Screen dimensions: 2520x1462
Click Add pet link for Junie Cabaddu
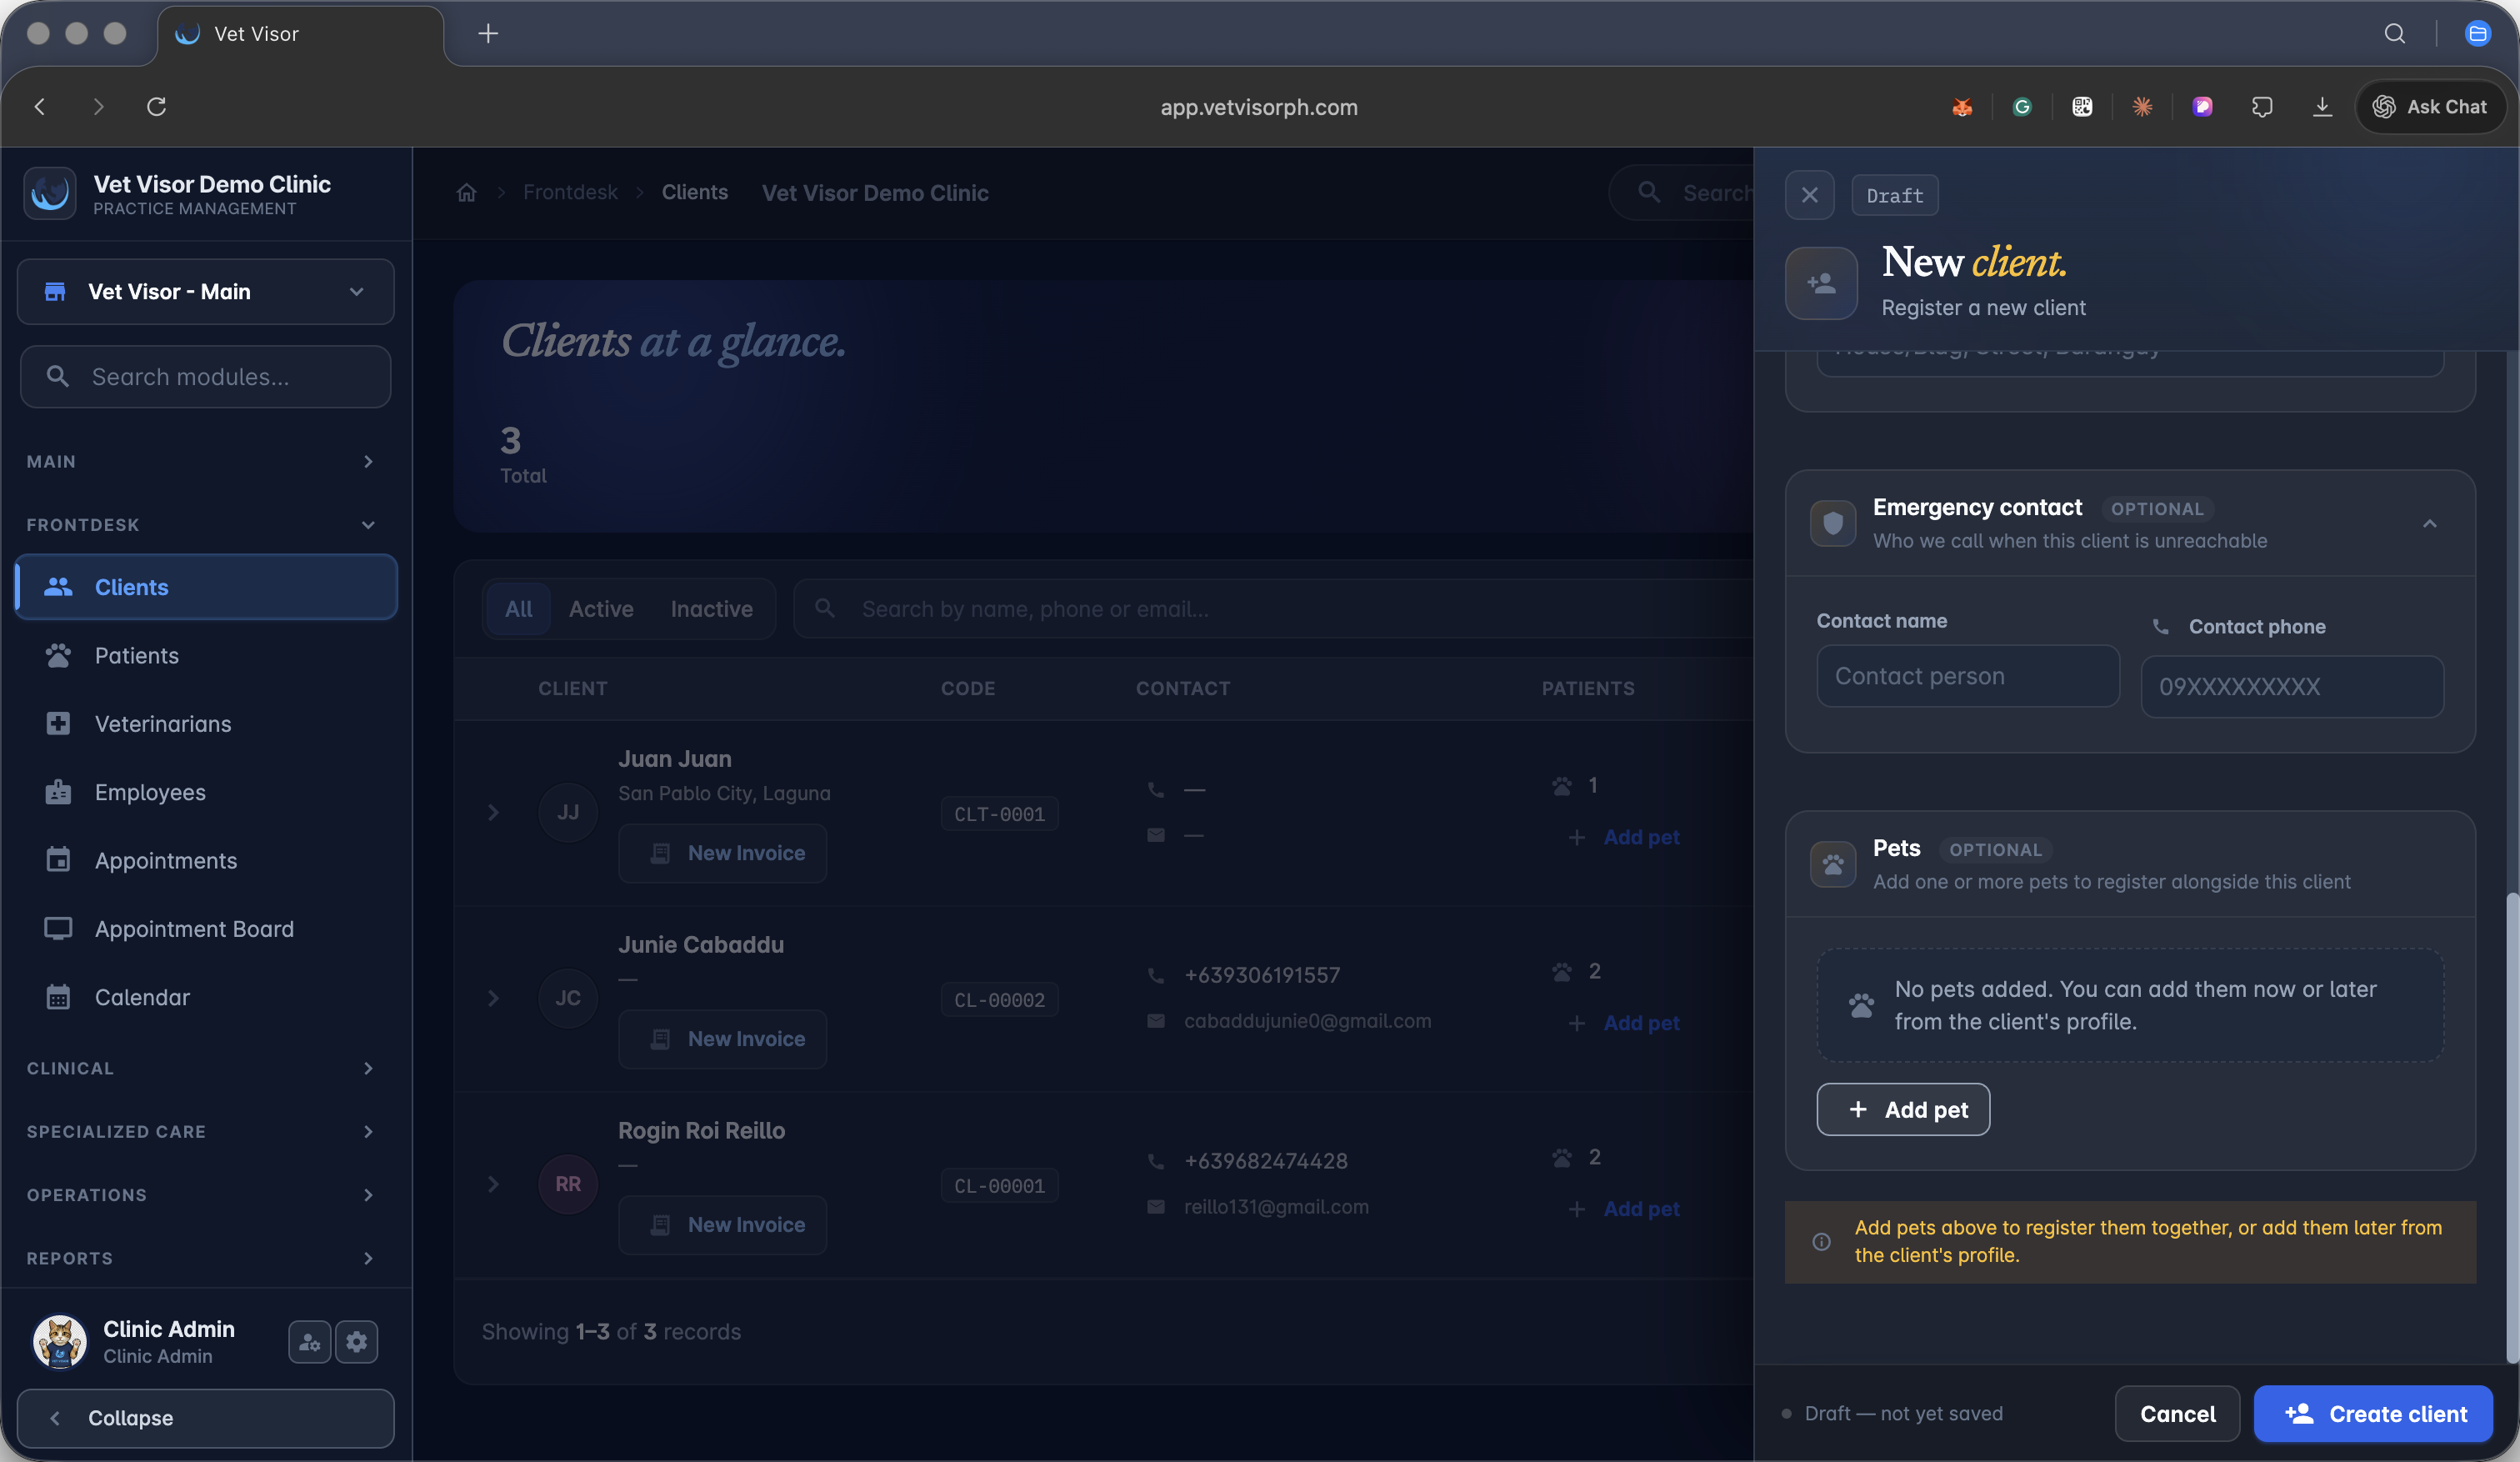coord(1625,1023)
